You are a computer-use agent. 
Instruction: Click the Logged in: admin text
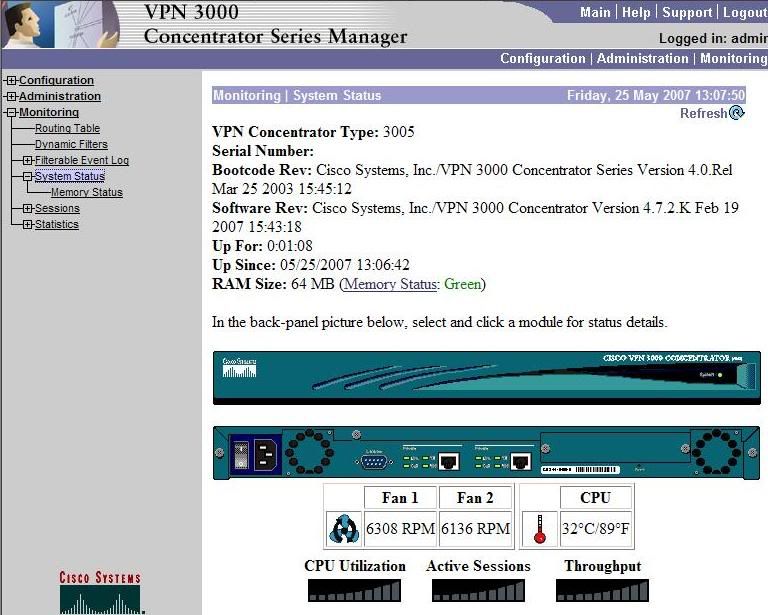coord(713,38)
